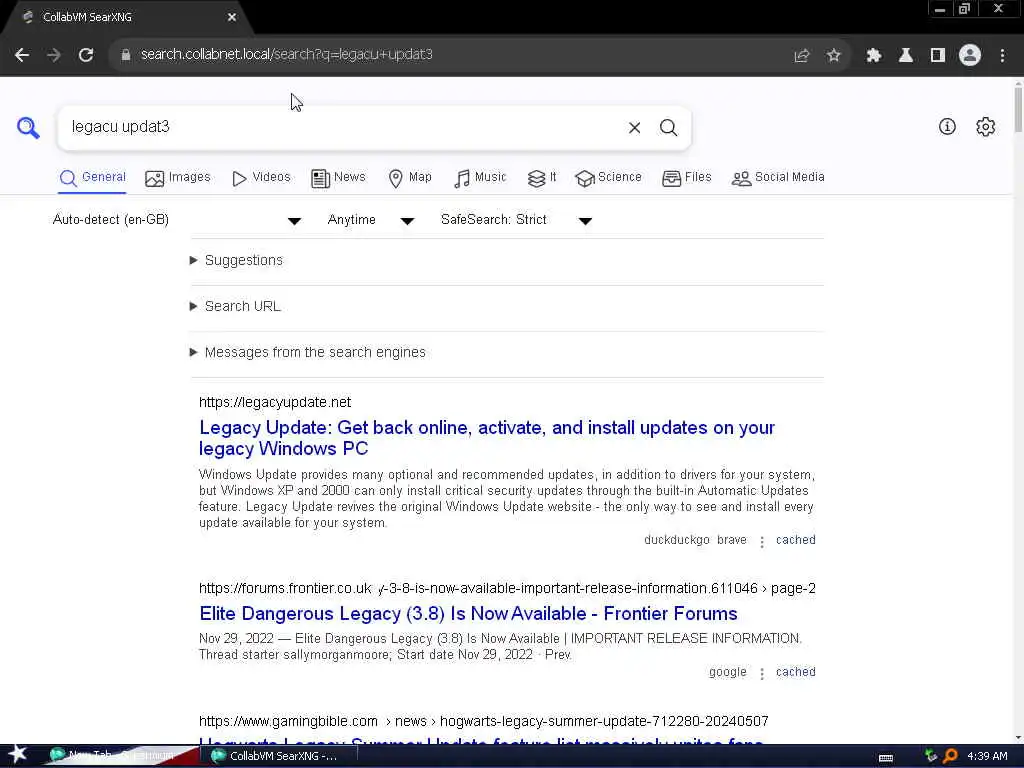This screenshot has width=1024, height=768.
Task: Open the Anytime time range dropdown
Action: pyautogui.click(x=370, y=220)
